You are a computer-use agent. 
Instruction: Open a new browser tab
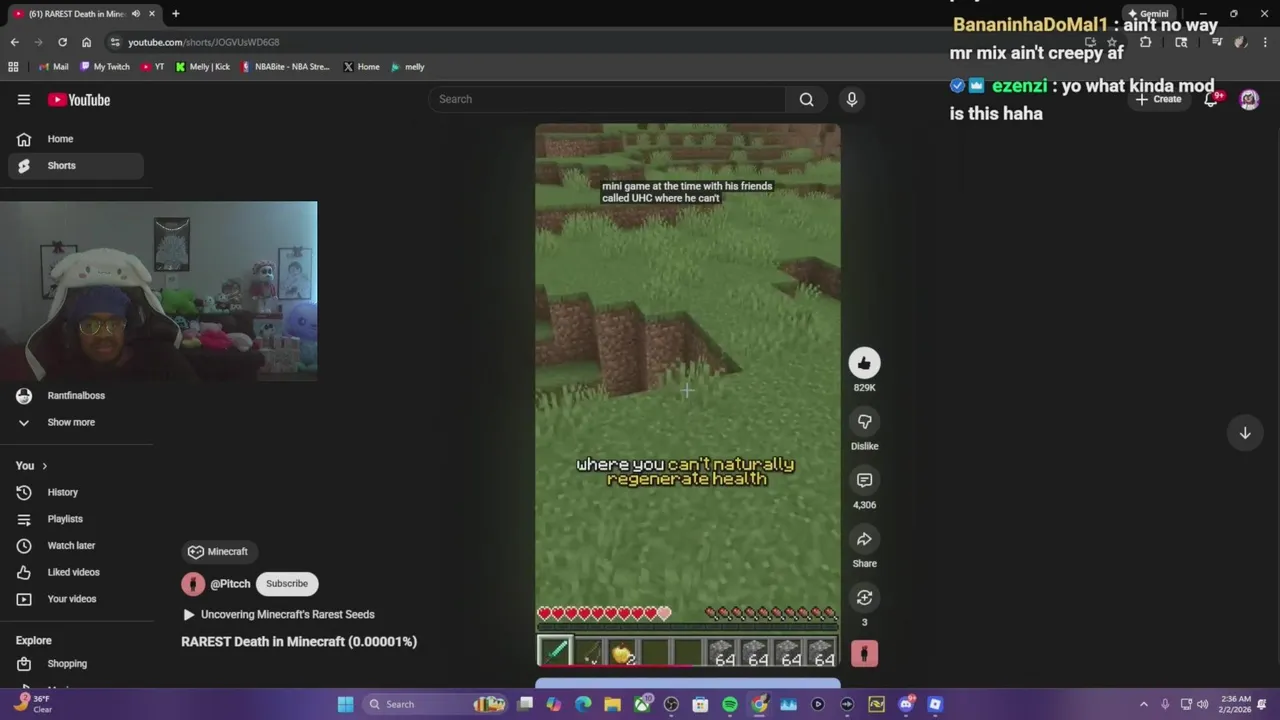(x=175, y=14)
